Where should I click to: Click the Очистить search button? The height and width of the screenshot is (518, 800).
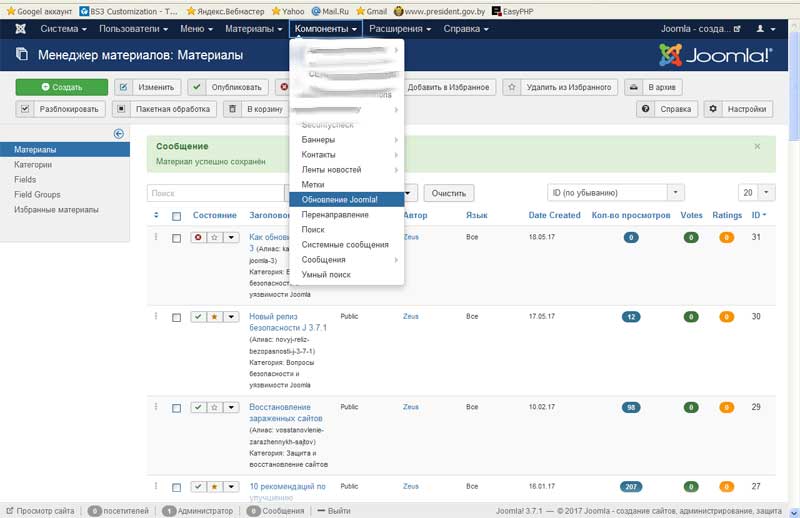[x=448, y=193]
